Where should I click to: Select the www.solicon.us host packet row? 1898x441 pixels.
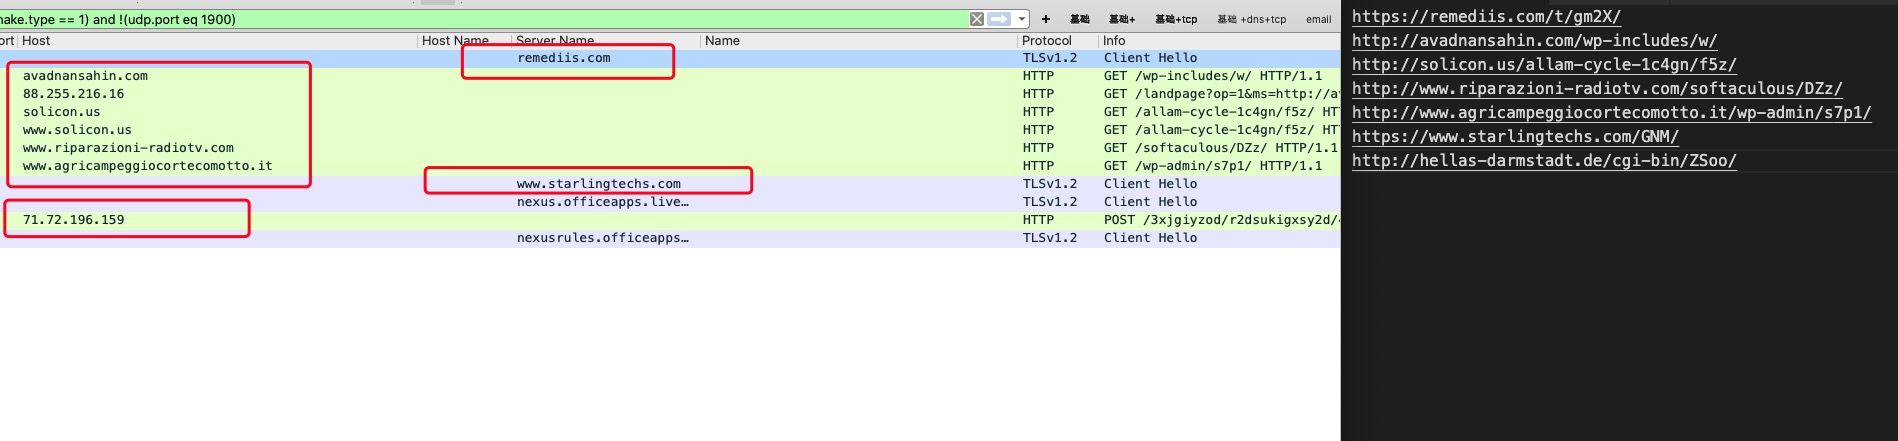(670, 130)
